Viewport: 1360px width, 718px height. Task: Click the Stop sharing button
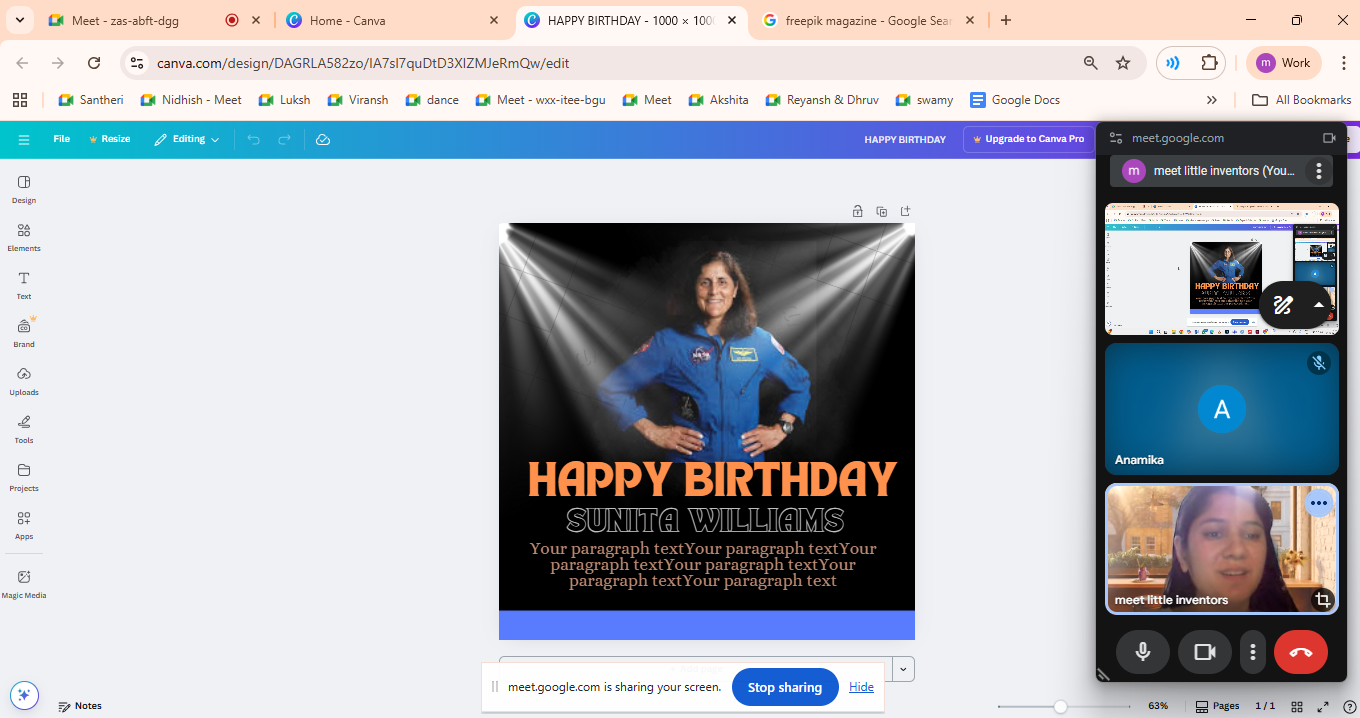(x=785, y=687)
